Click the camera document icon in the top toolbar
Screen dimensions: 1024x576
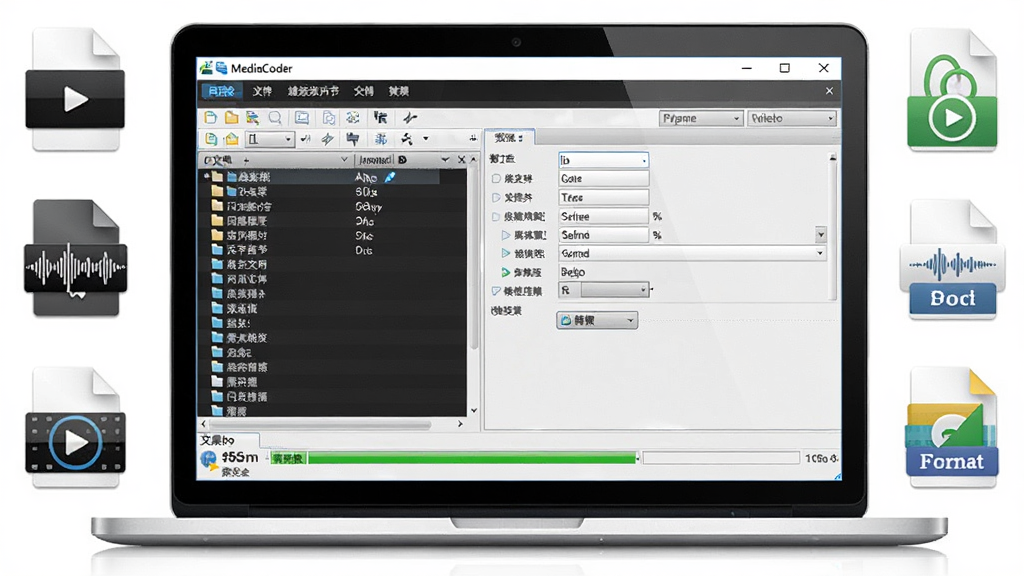pyautogui.click(x=328, y=118)
